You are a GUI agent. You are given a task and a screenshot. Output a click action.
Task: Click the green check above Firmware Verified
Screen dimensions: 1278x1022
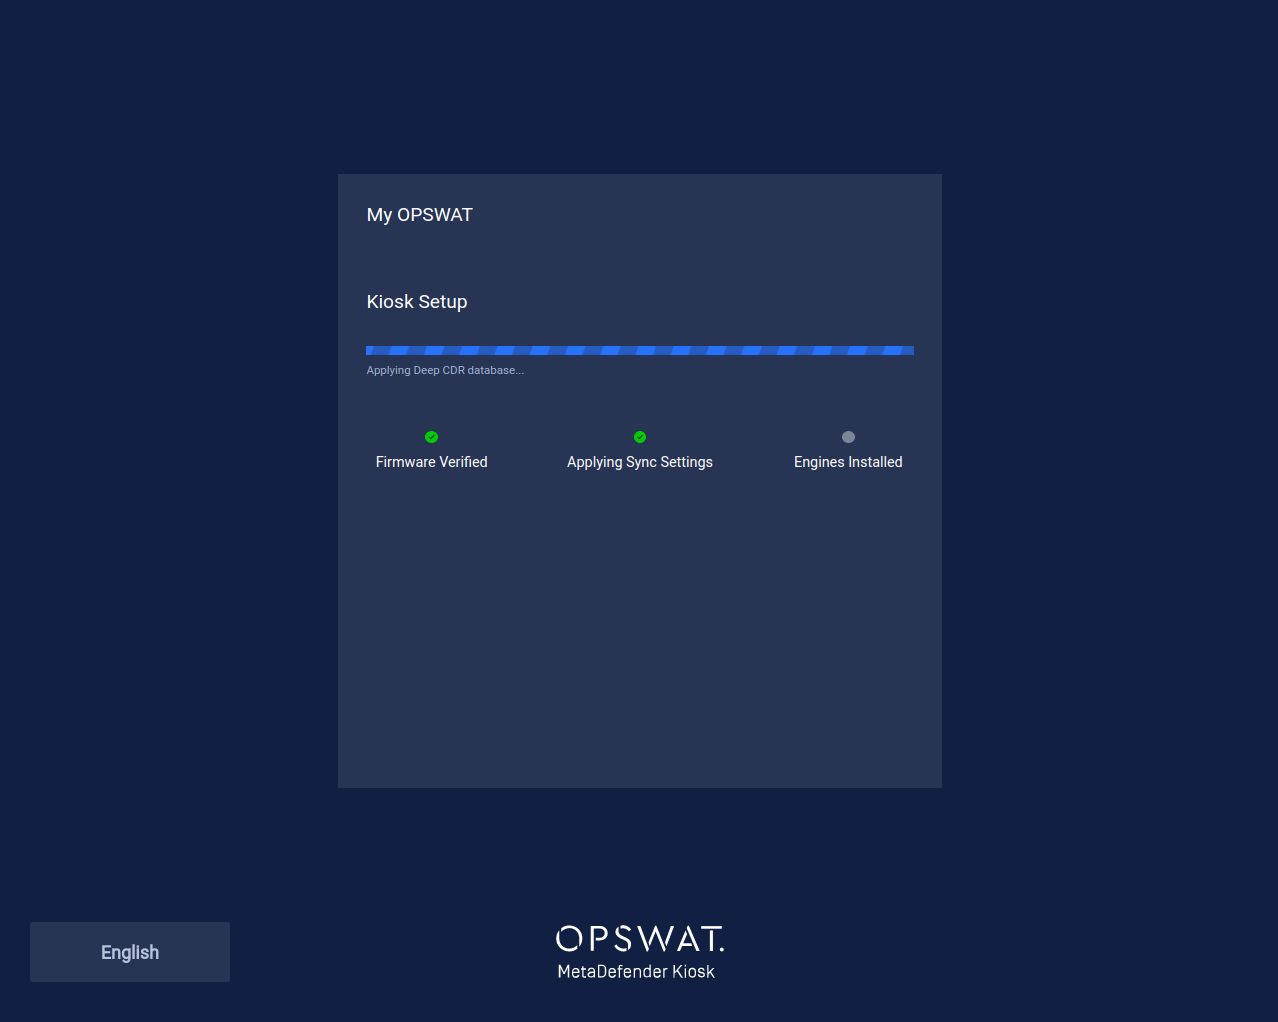(x=432, y=437)
